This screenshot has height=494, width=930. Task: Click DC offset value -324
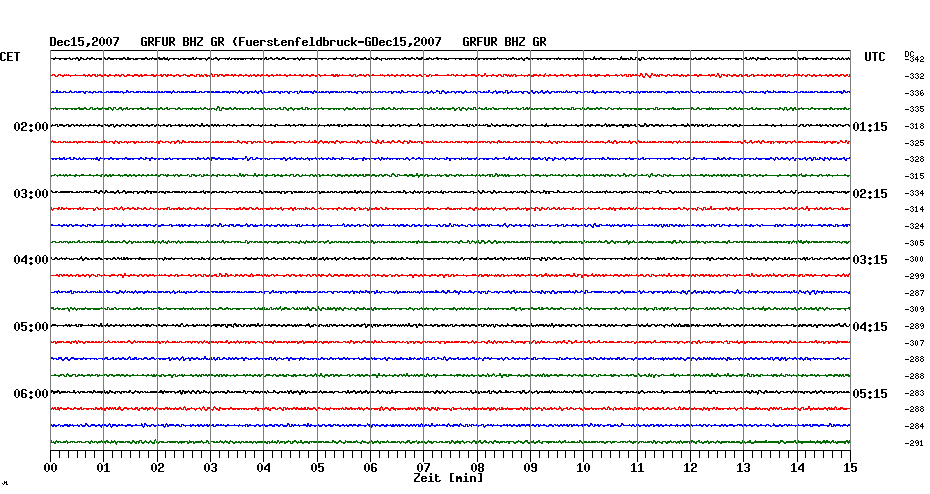pos(914,227)
